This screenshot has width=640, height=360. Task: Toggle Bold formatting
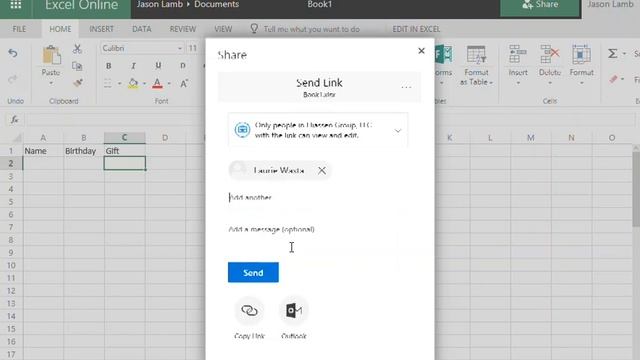point(109,66)
